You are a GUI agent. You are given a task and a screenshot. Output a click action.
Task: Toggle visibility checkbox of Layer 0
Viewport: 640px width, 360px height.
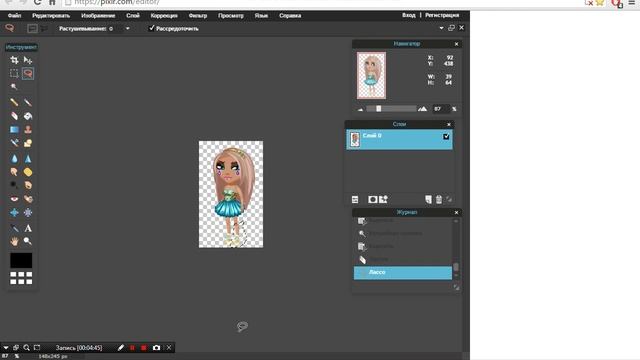coord(446,136)
